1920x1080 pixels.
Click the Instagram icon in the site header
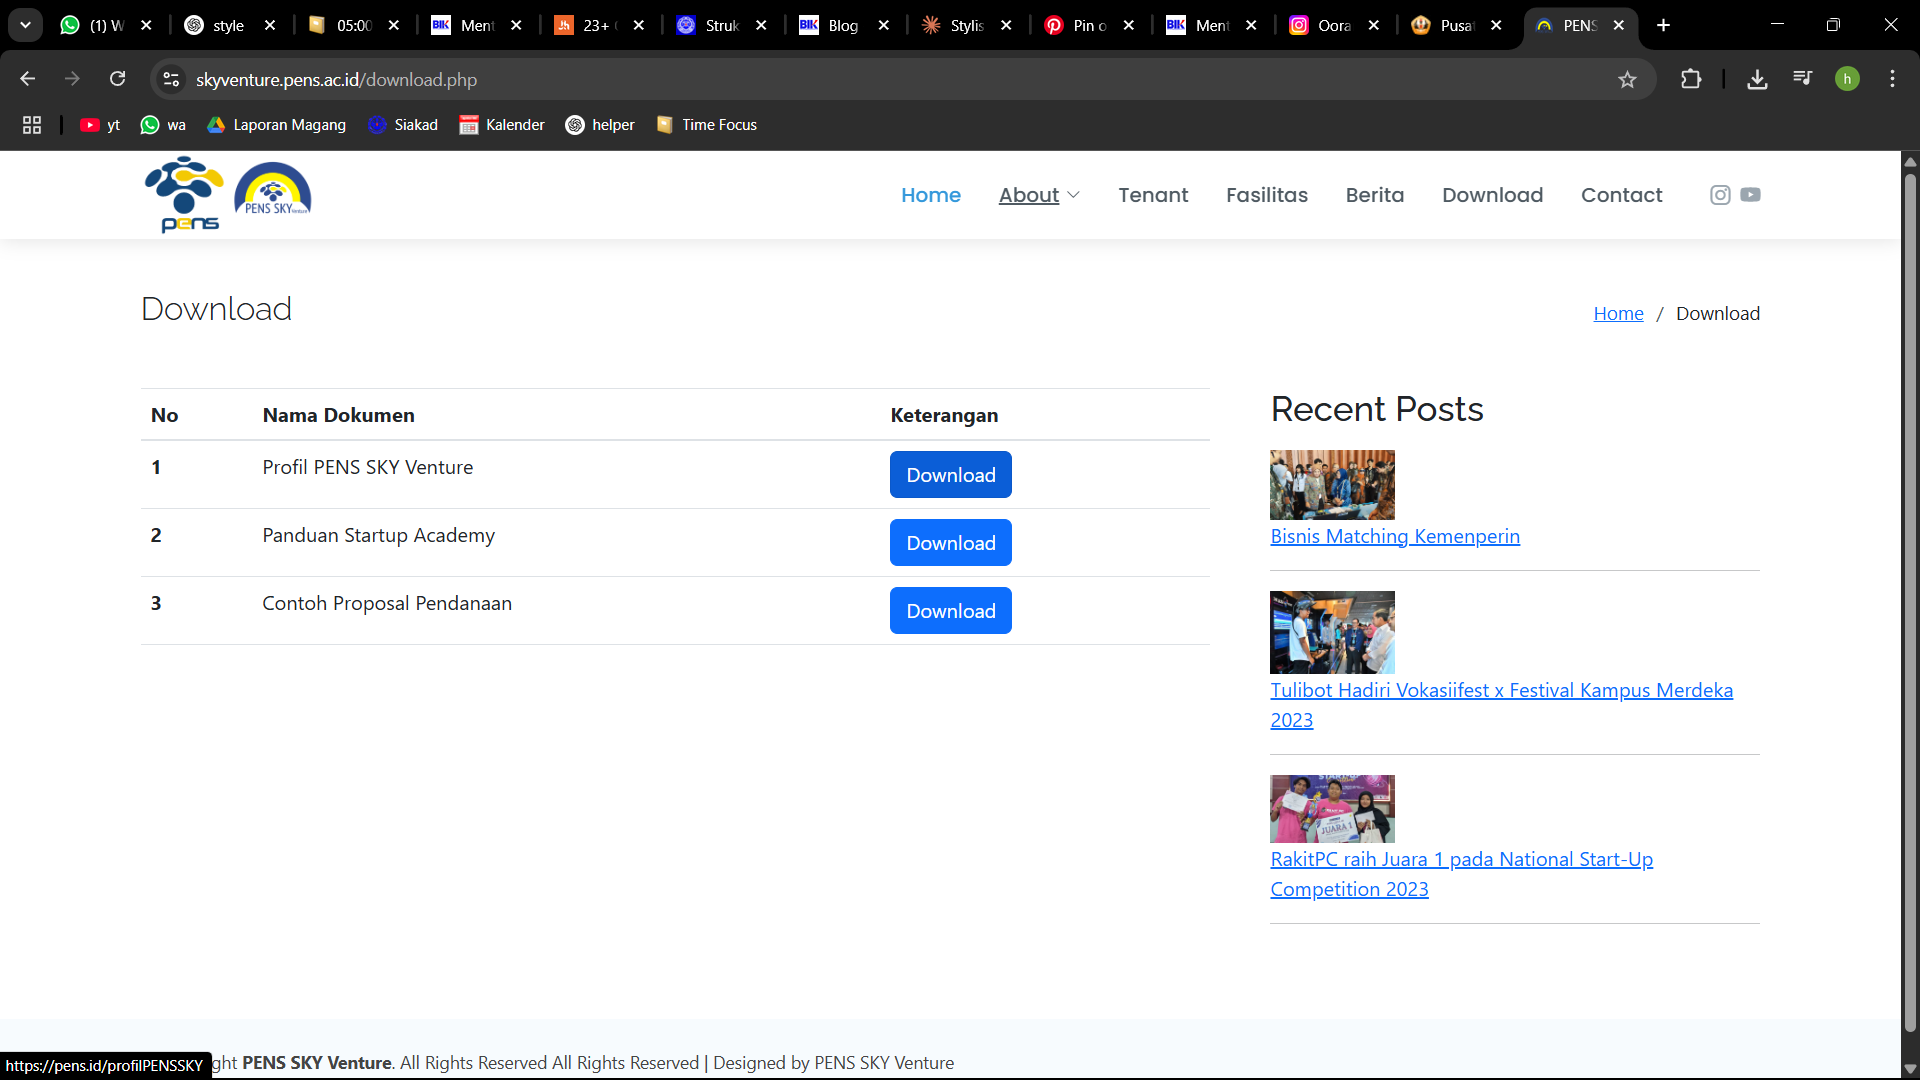coord(1720,195)
